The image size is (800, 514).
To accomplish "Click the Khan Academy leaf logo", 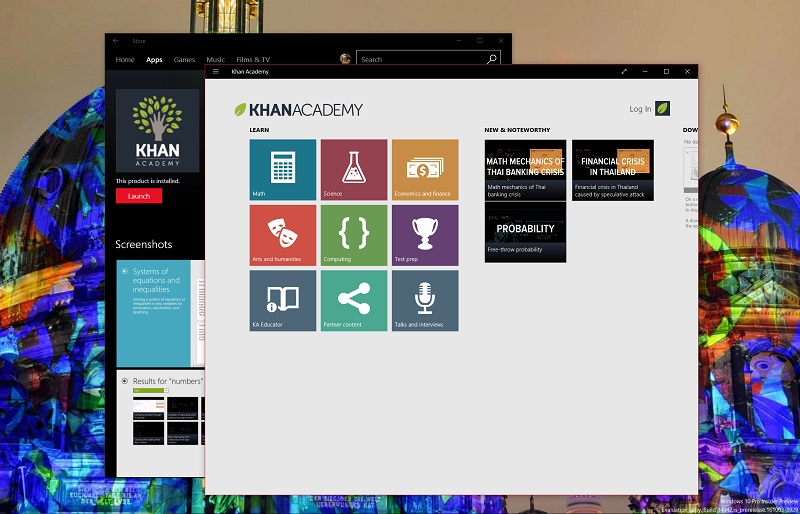I will pos(240,109).
